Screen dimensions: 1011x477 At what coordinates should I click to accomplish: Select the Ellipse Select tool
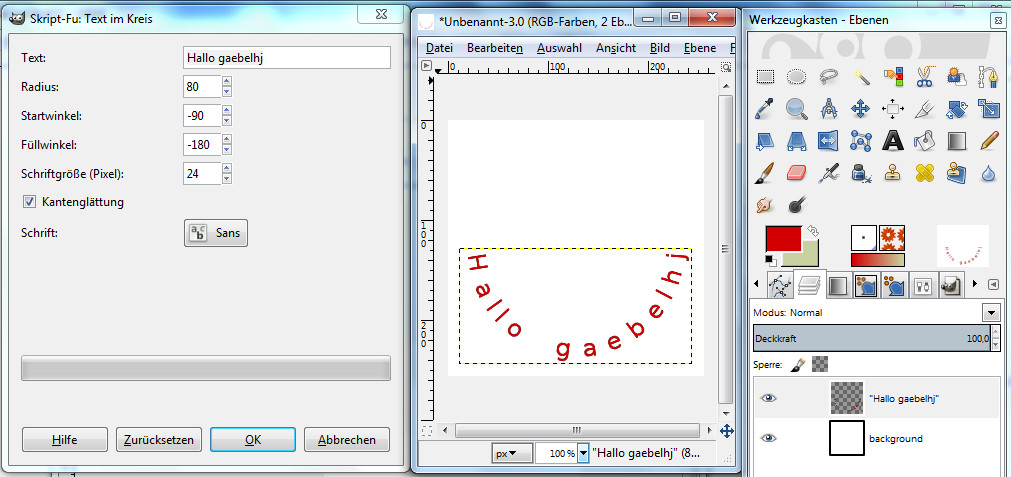pyautogui.click(x=797, y=77)
